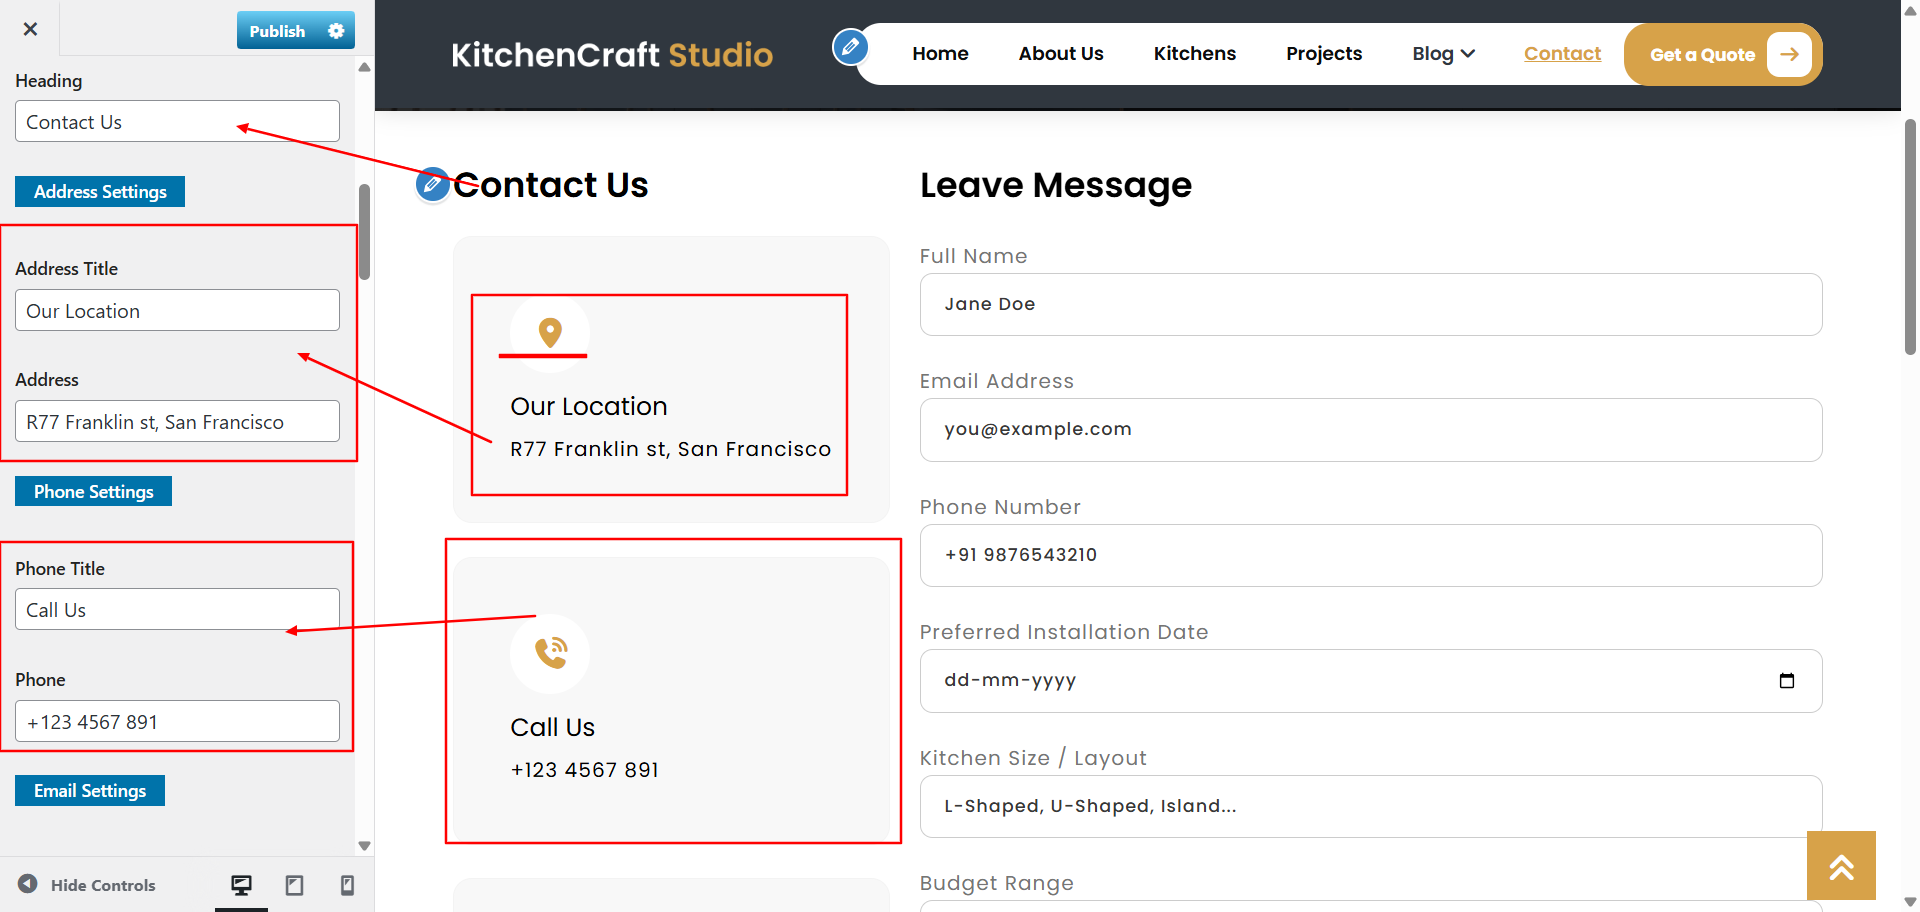Collapse the sidebar with Hide Controls

(87, 885)
